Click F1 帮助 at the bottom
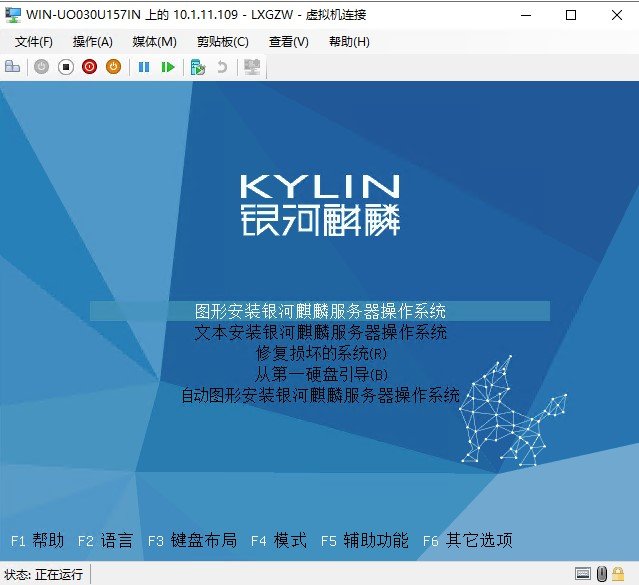 [x=37, y=541]
